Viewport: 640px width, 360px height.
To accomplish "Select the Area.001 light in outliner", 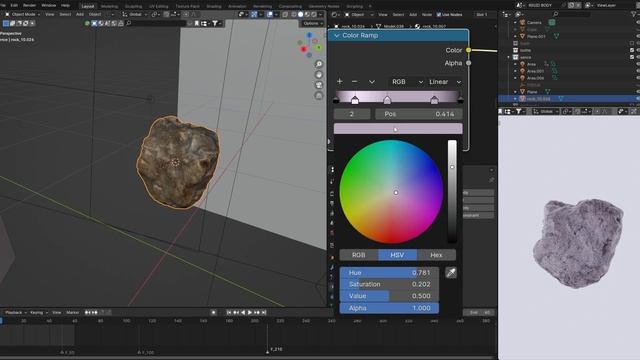I will pos(535,71).
